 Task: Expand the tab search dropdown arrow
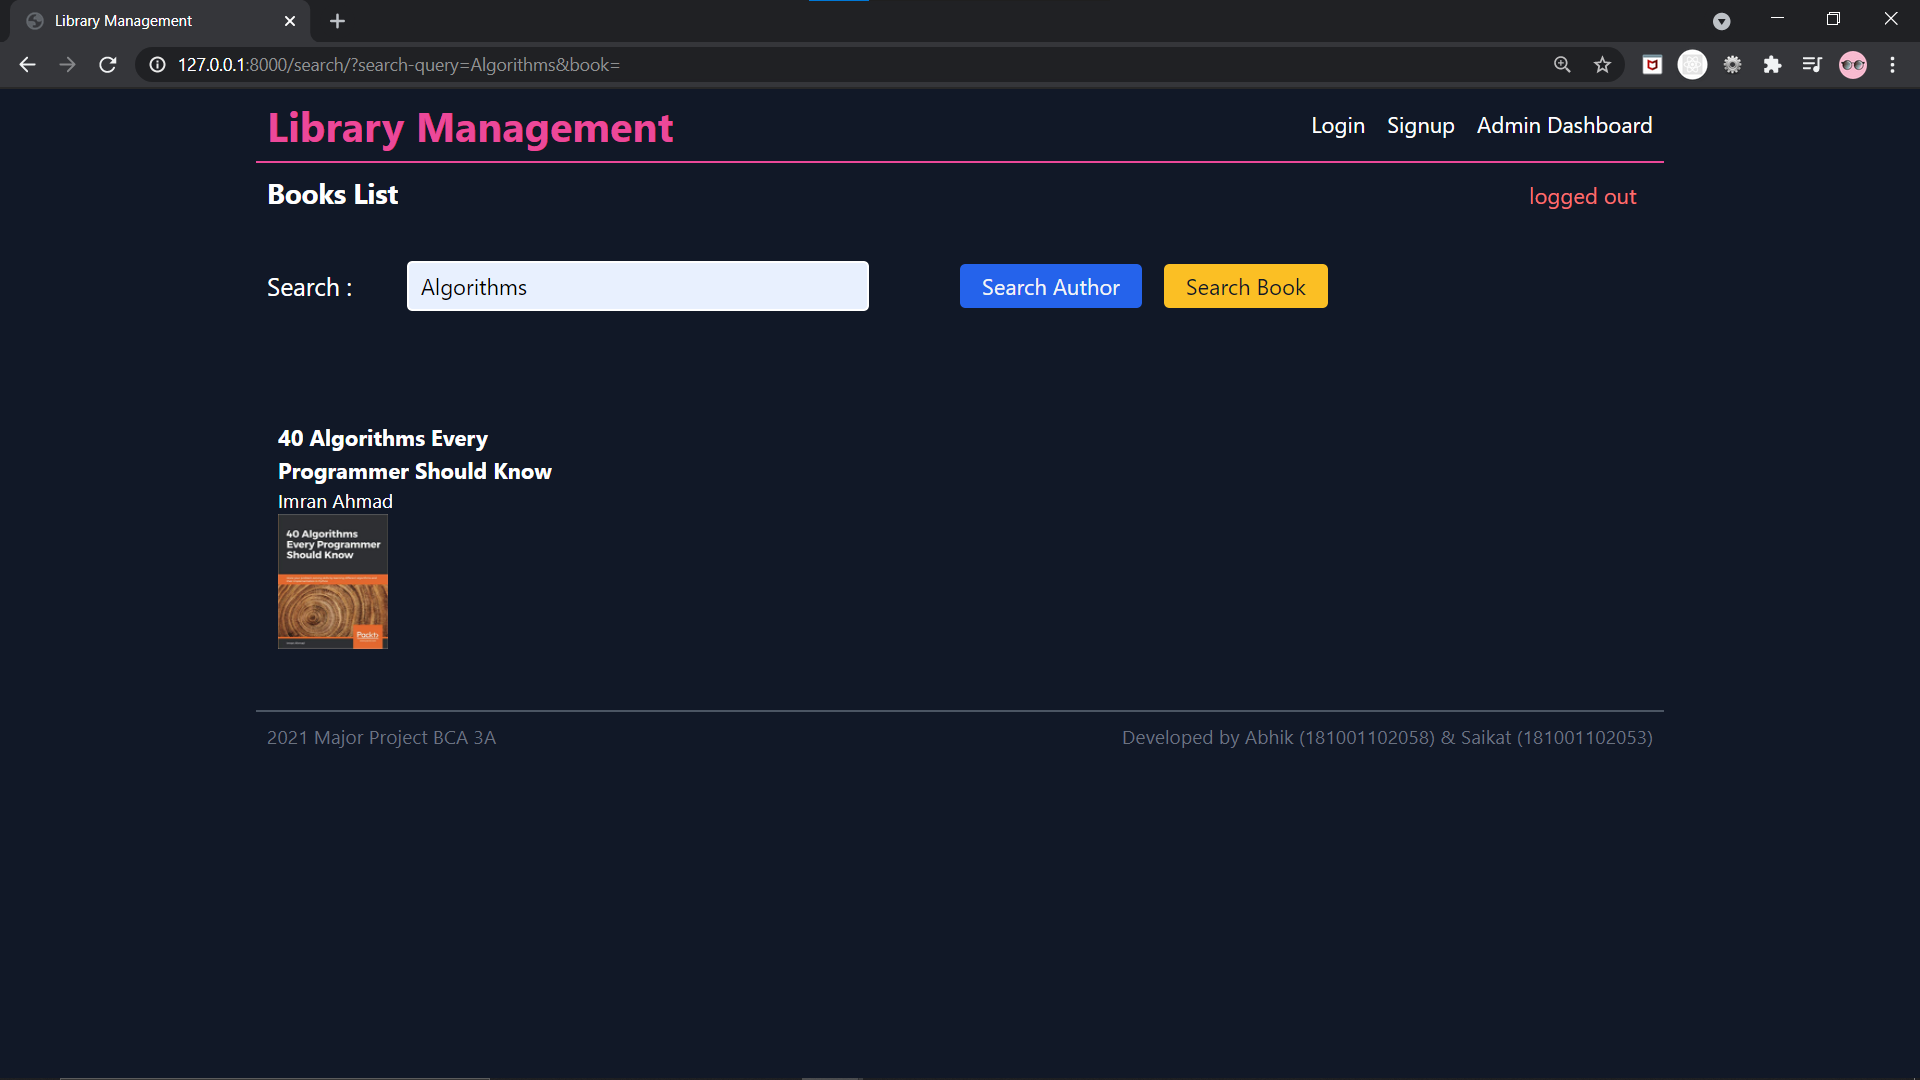pos(1721,21)
